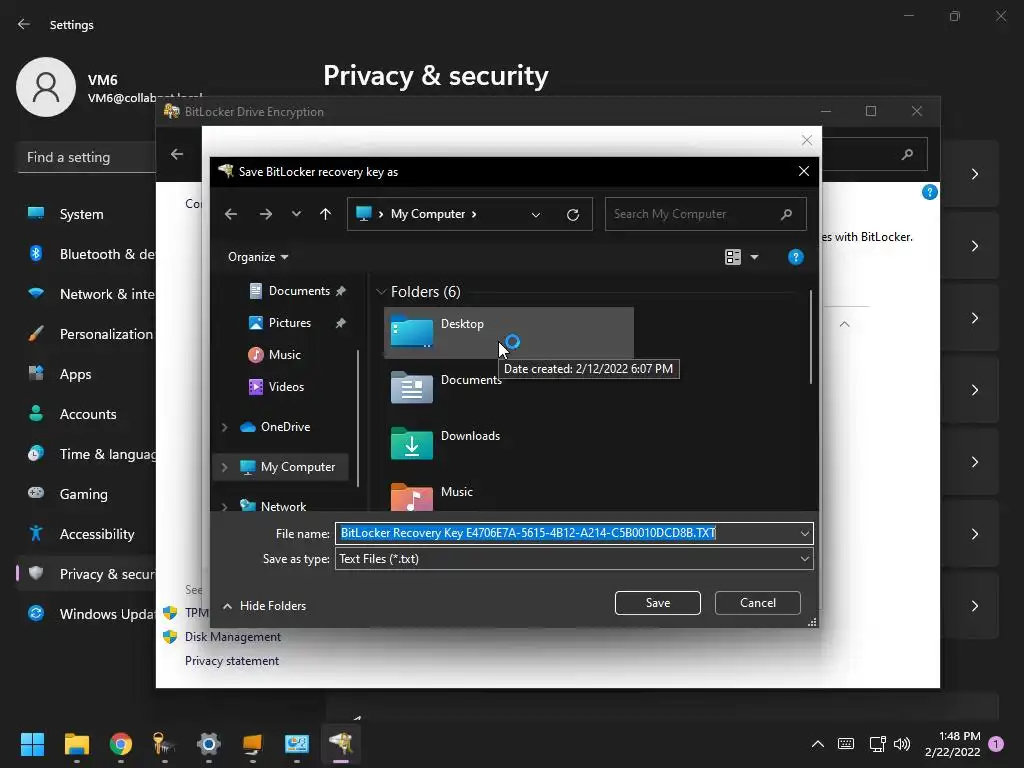
Task: Click the VM6 user profile picture
Action: point(46,87)
